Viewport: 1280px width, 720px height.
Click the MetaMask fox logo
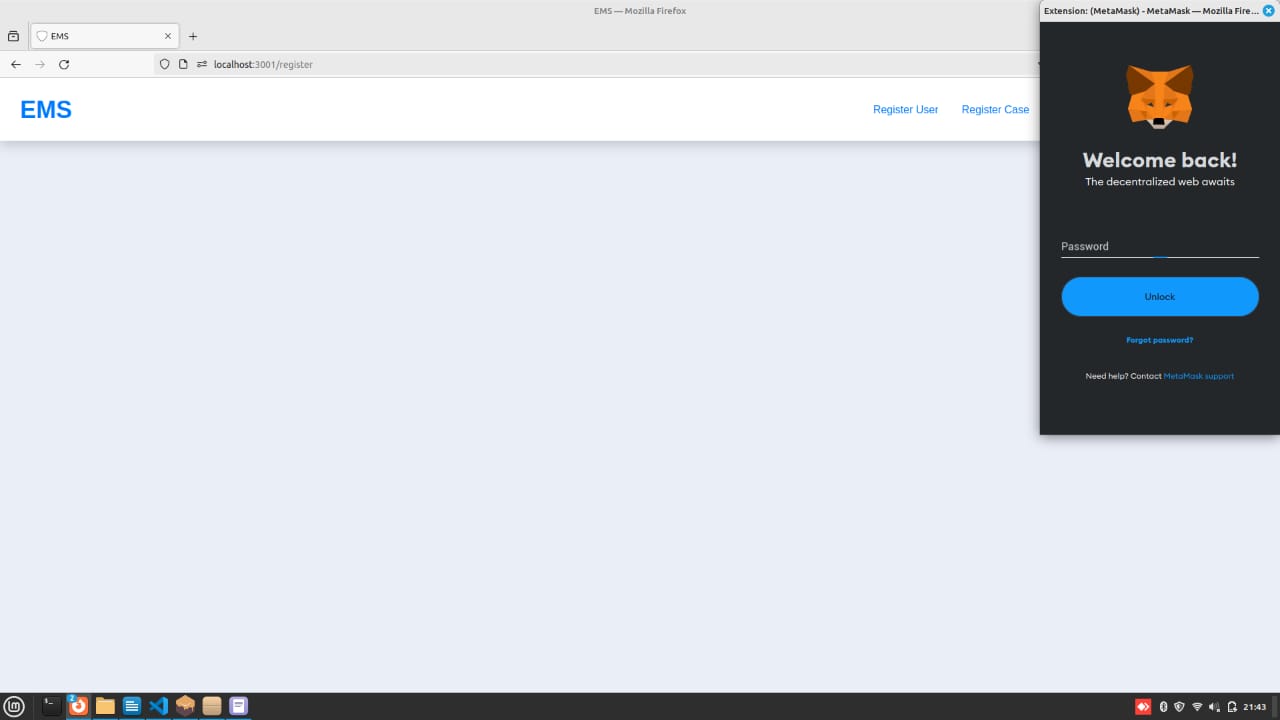(x=1160, y=97)
